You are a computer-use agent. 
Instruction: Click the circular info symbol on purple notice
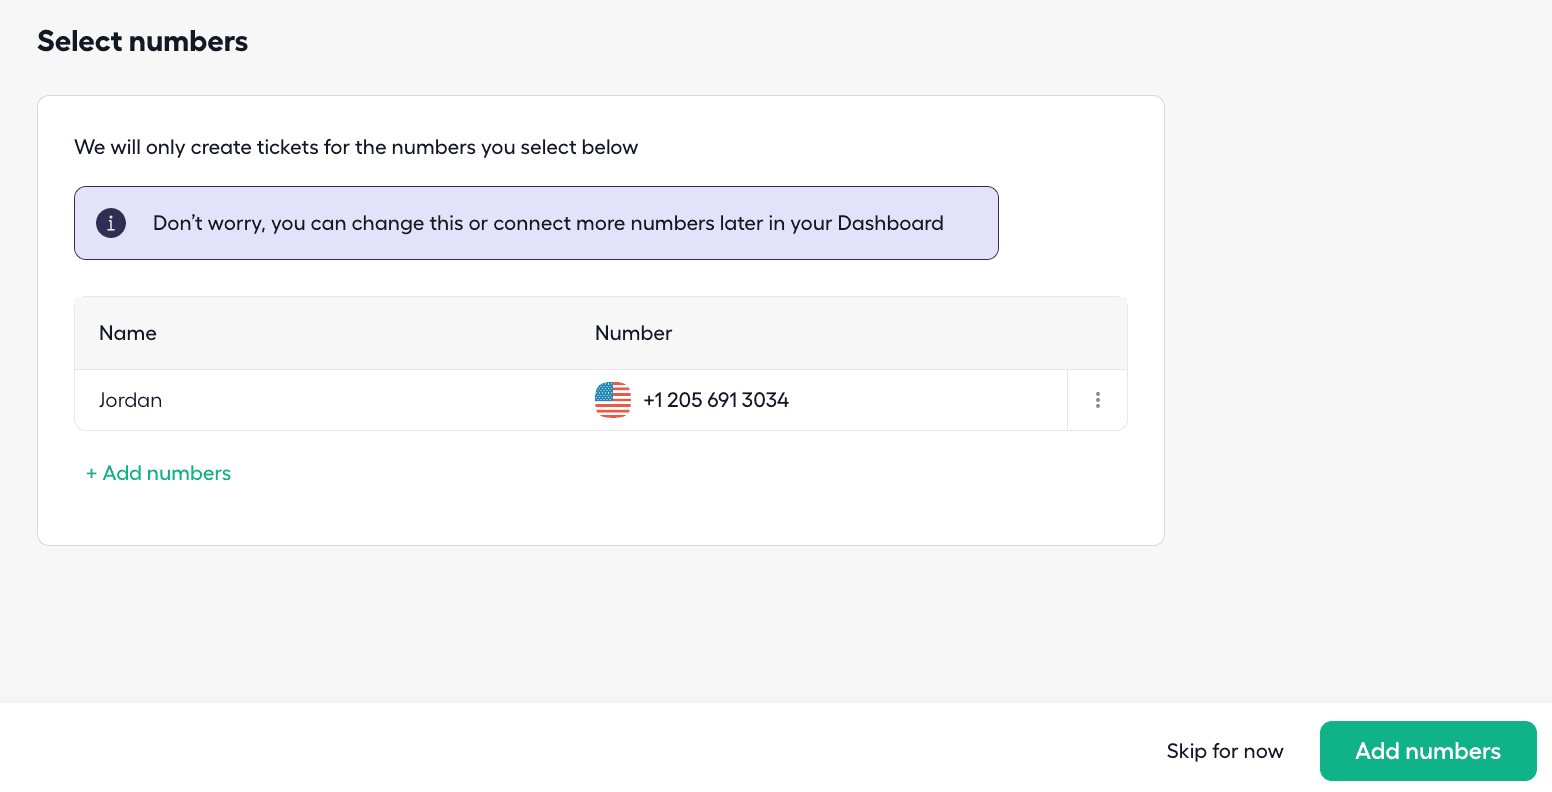(110, 223)
